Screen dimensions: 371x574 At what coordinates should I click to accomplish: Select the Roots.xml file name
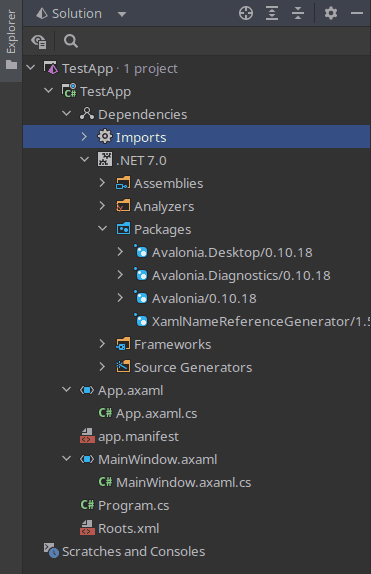[129, 529]
